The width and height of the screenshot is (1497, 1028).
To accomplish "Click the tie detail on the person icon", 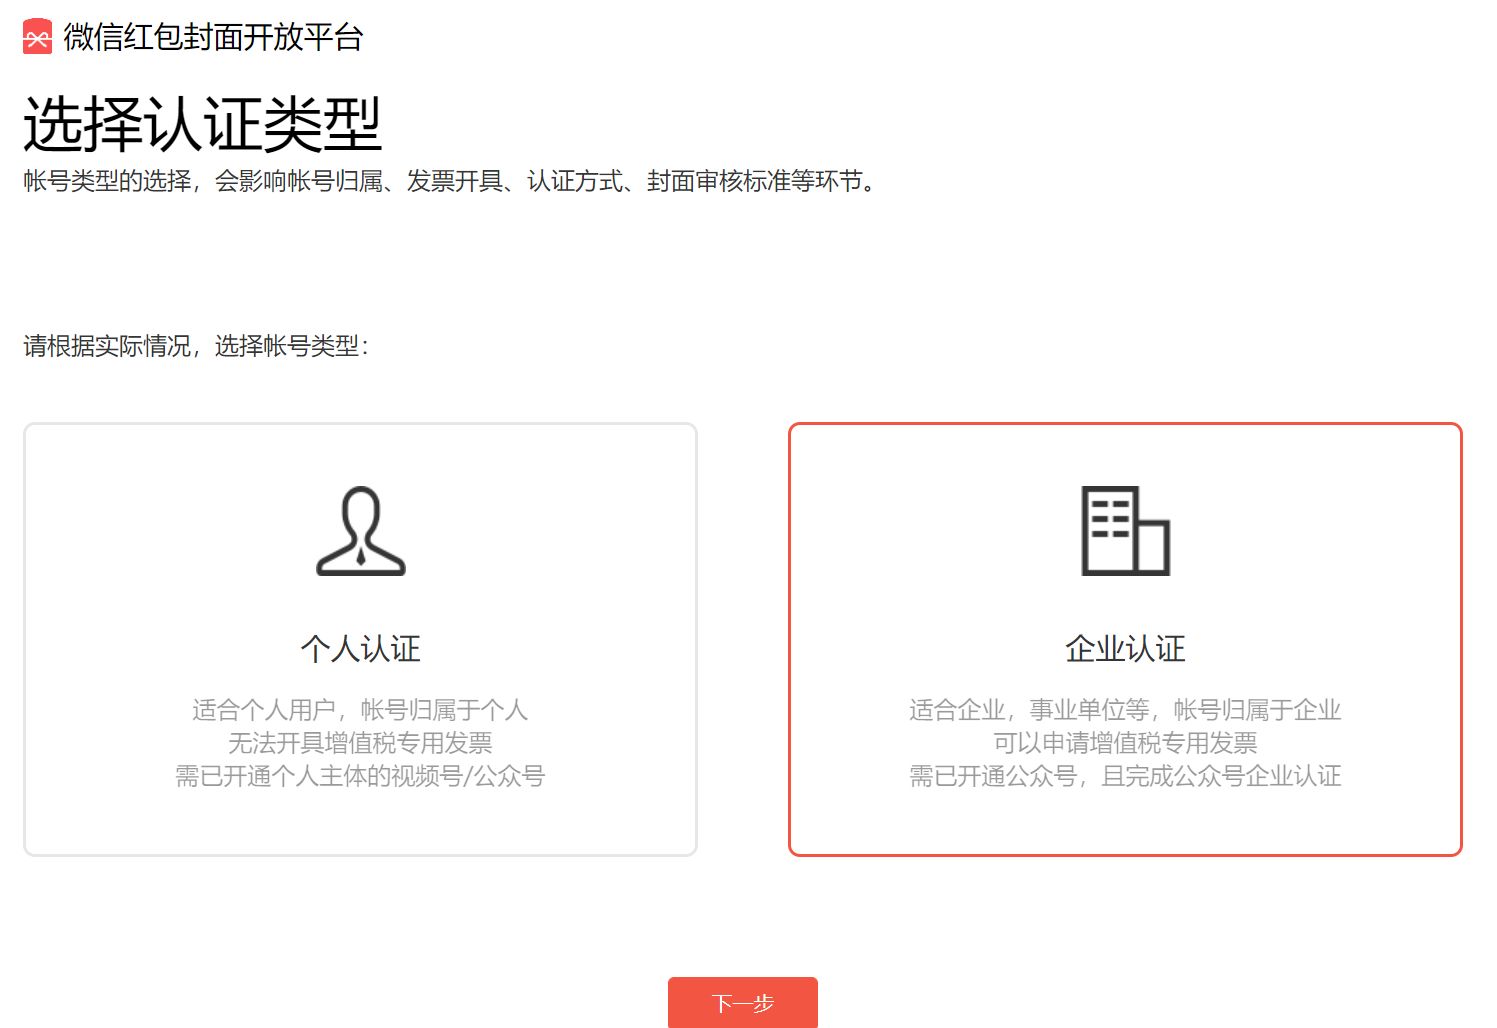I will pos(360,555).
